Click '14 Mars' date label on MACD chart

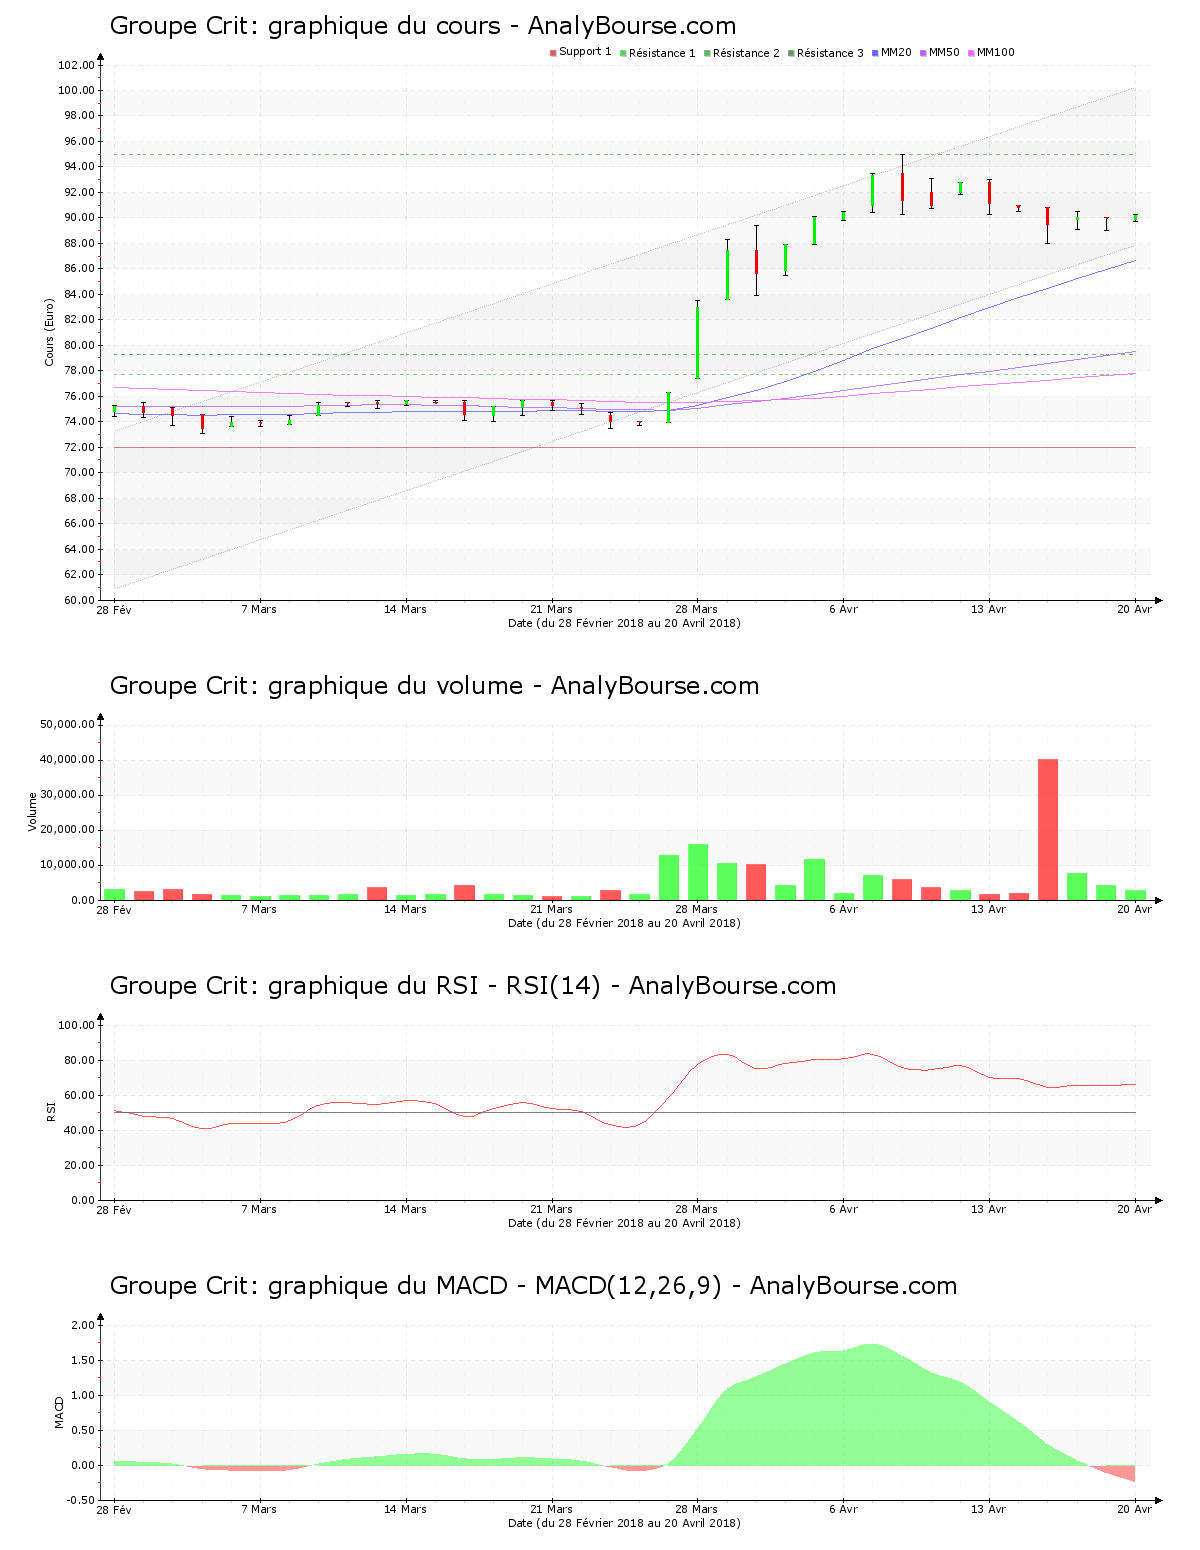[405, 1509]
